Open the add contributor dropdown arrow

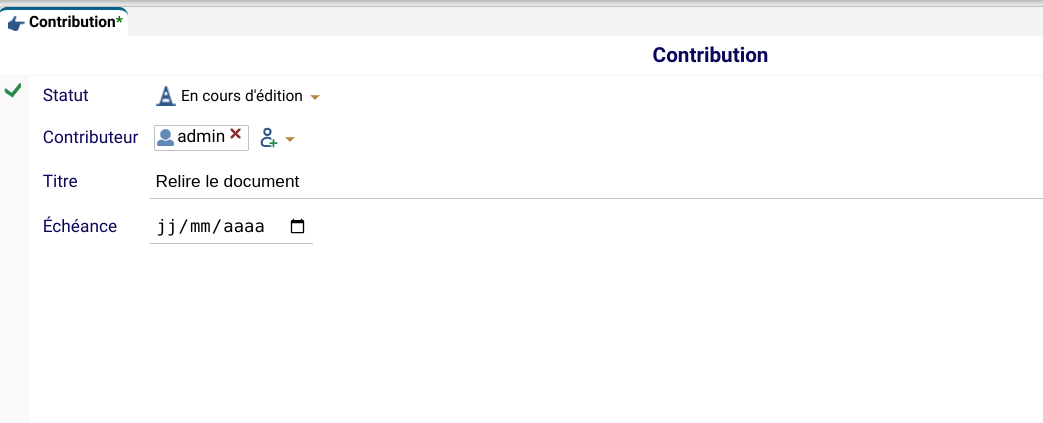pos(290,139)
